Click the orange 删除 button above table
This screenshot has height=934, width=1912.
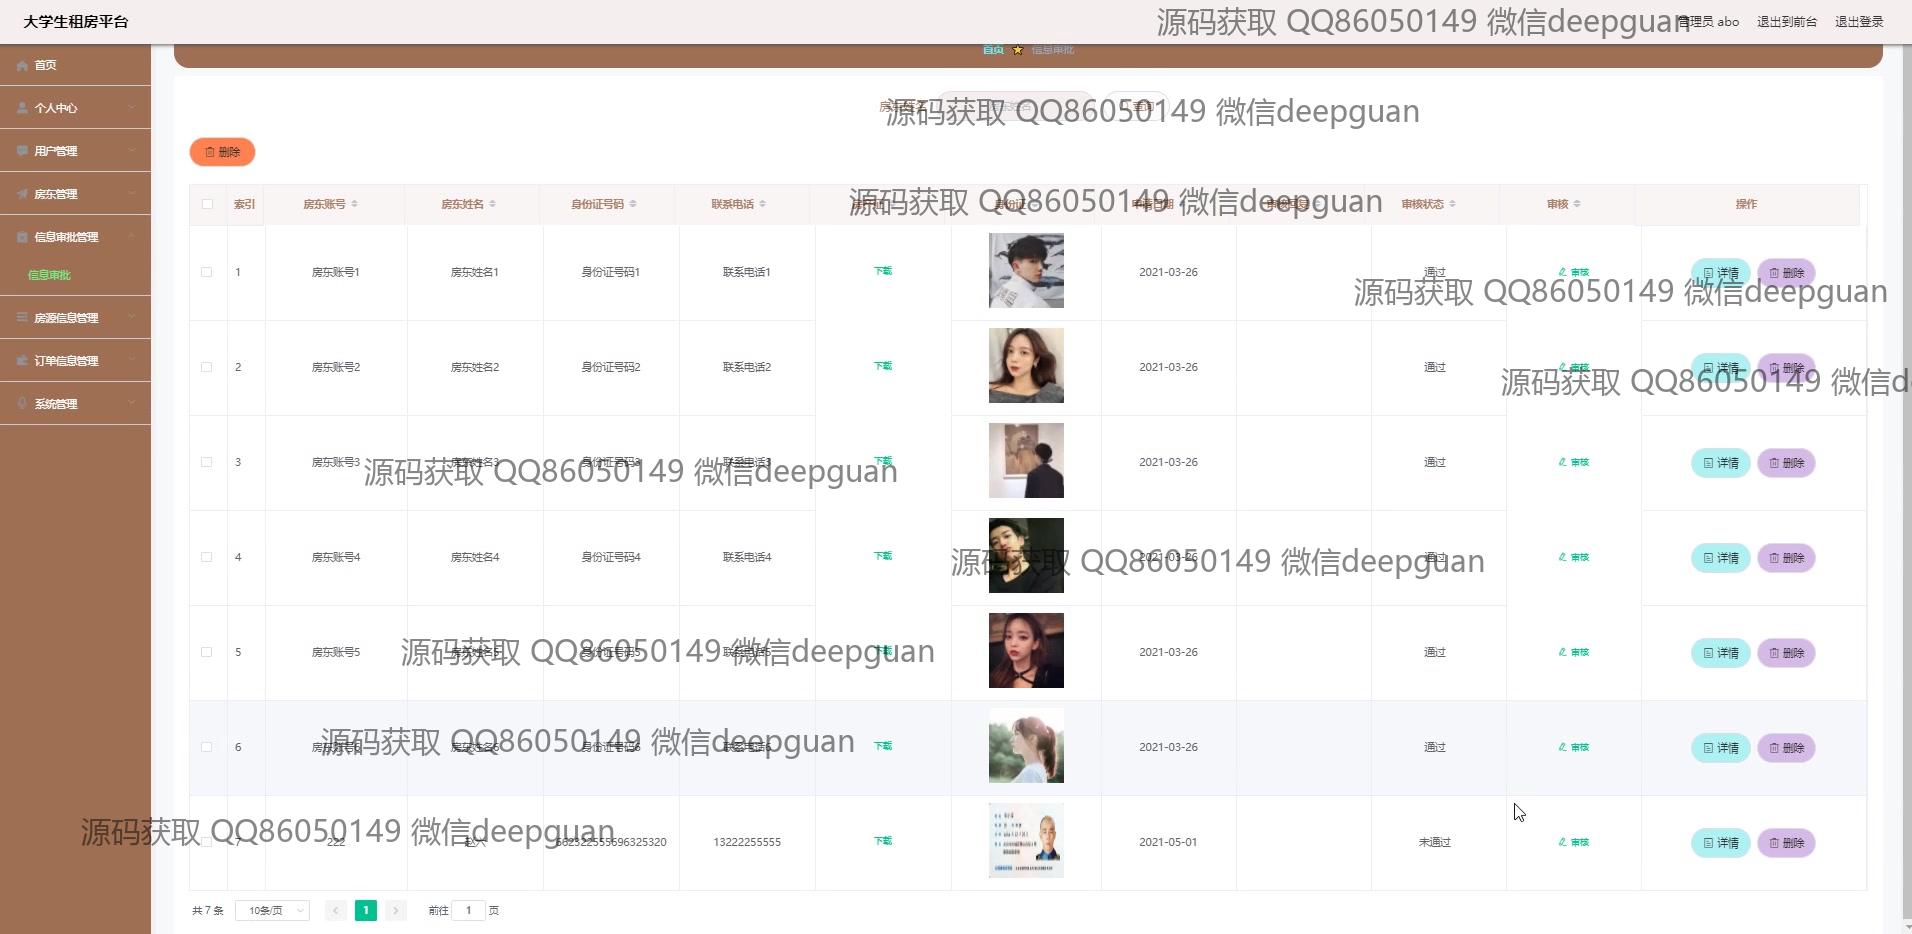222,152
